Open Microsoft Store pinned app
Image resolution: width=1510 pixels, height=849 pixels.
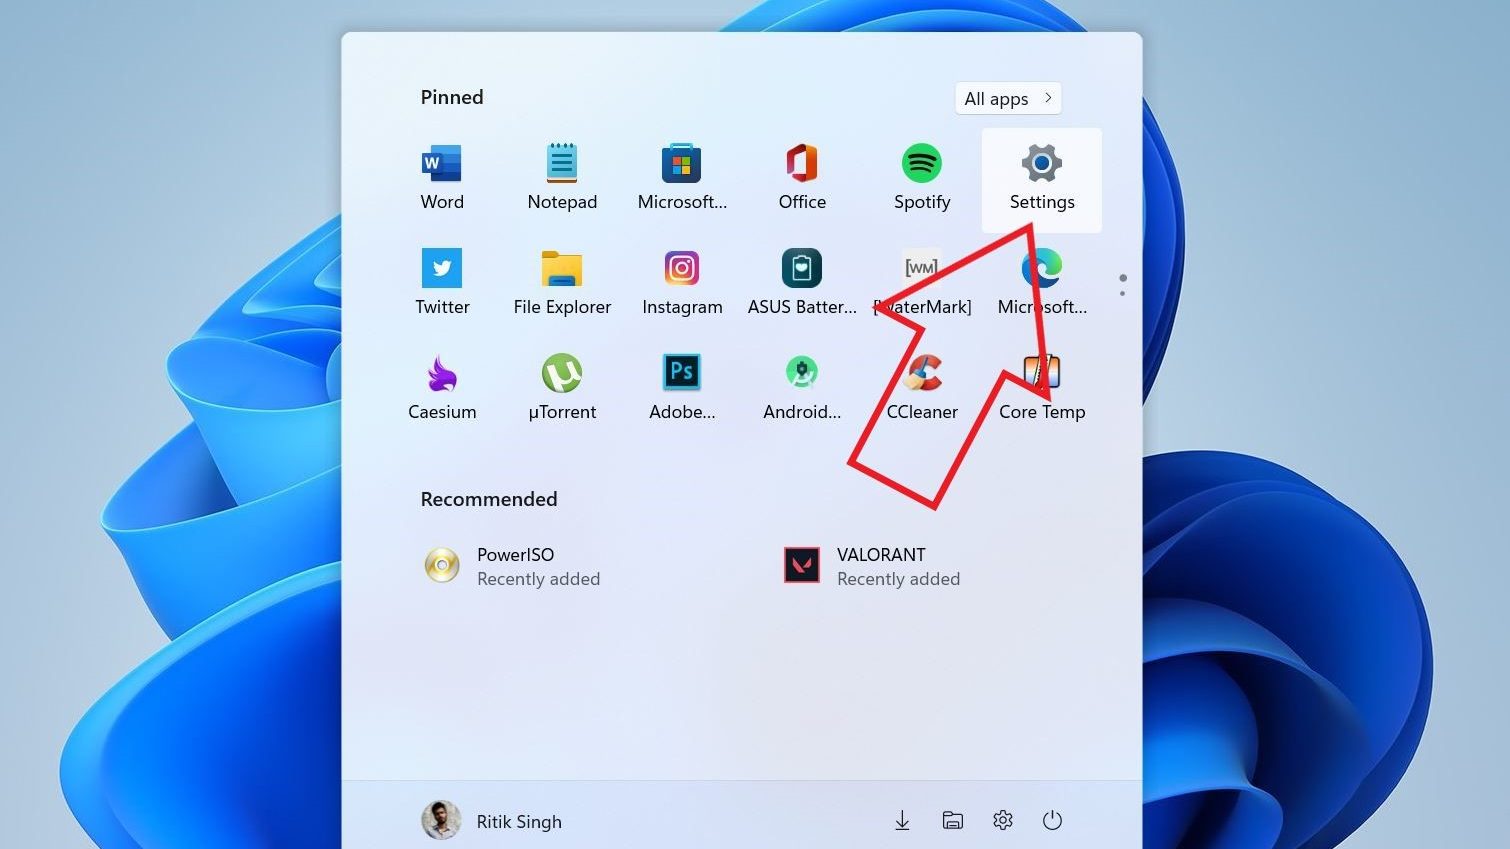pyautogui.click(x=682, y=179)
